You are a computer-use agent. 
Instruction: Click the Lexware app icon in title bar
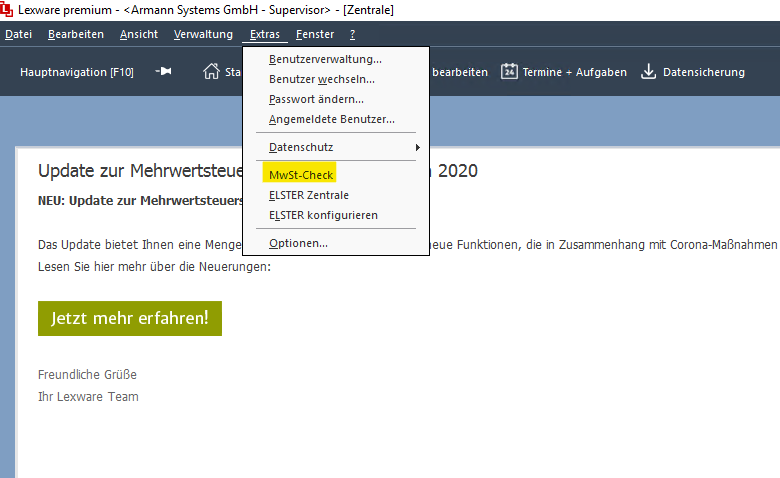click(x=6, y=9)
